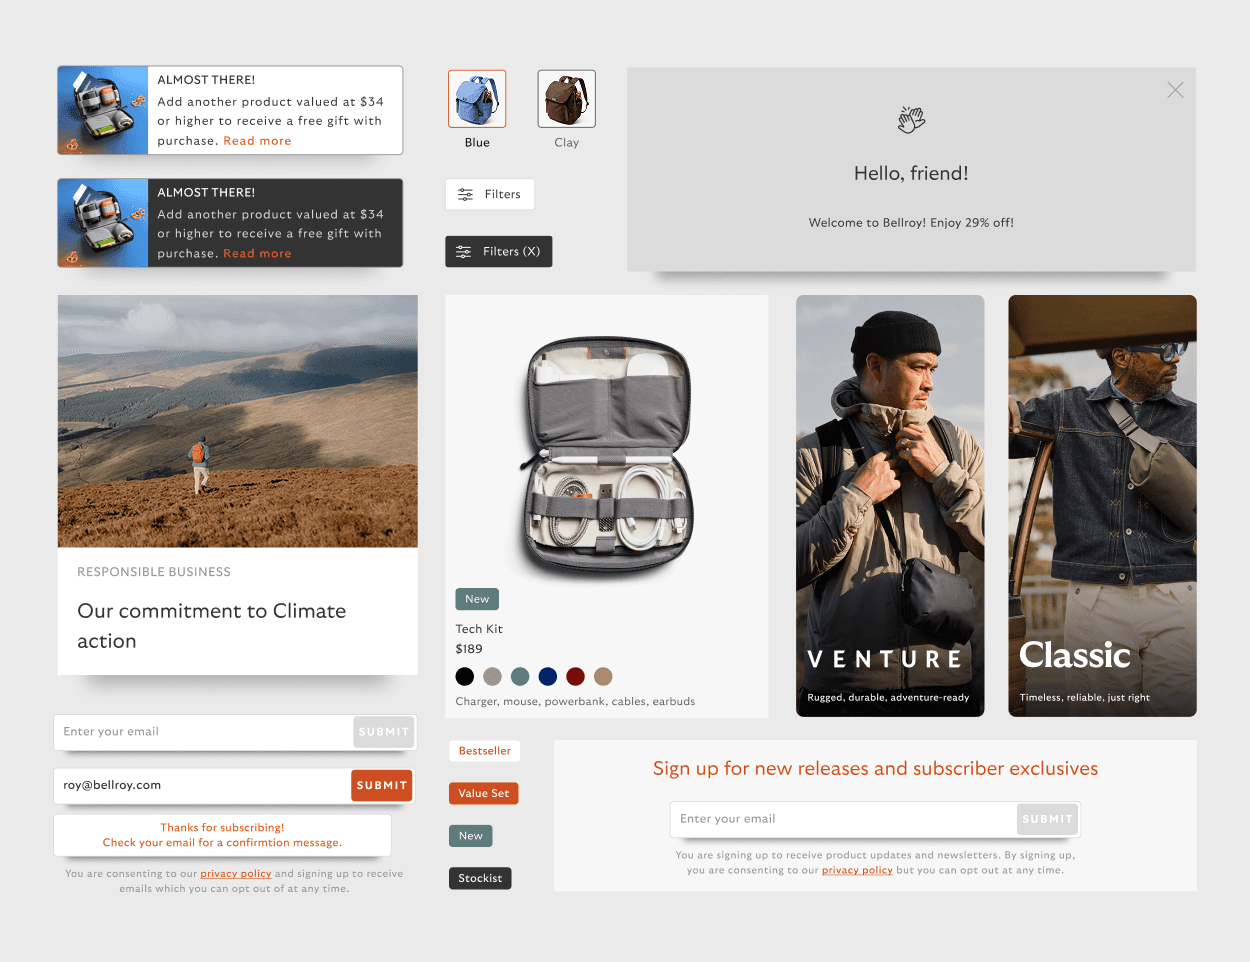The width and height of the screenshot is (1250, 962).
Task: Click the "$189" price
Action: click(x=469, y=649)
